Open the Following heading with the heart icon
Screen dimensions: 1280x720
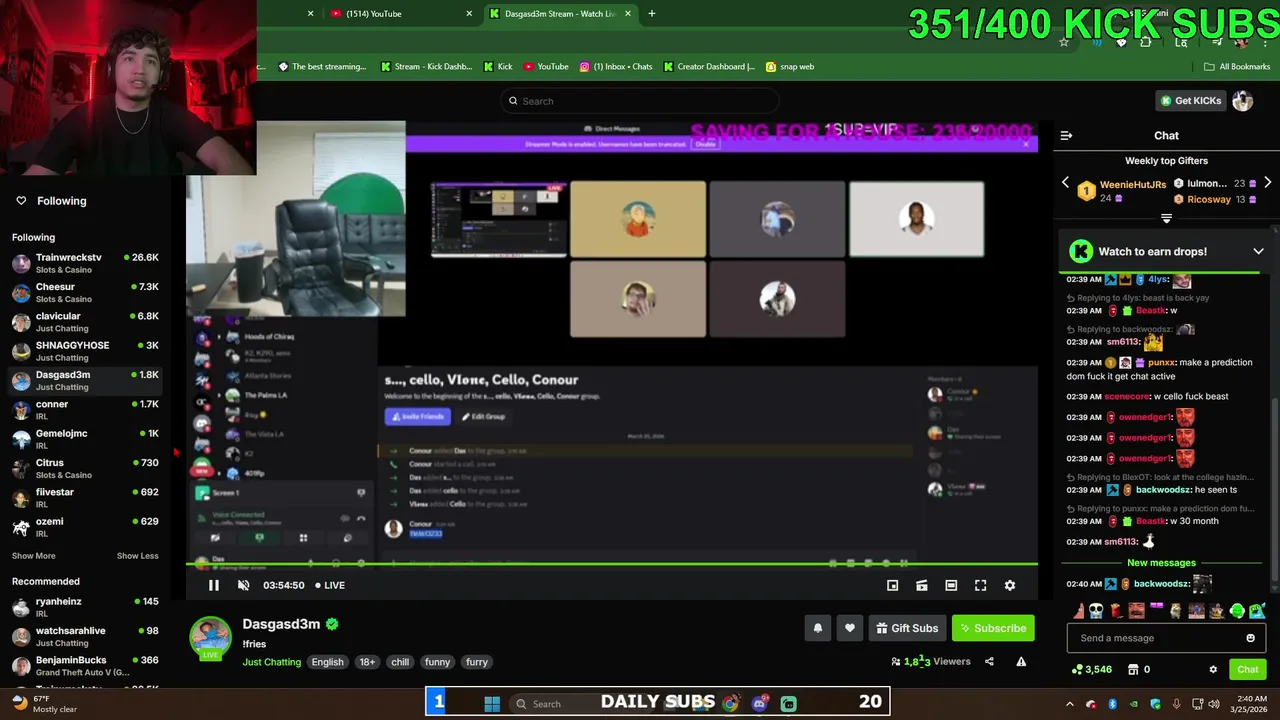pos(51,201)
